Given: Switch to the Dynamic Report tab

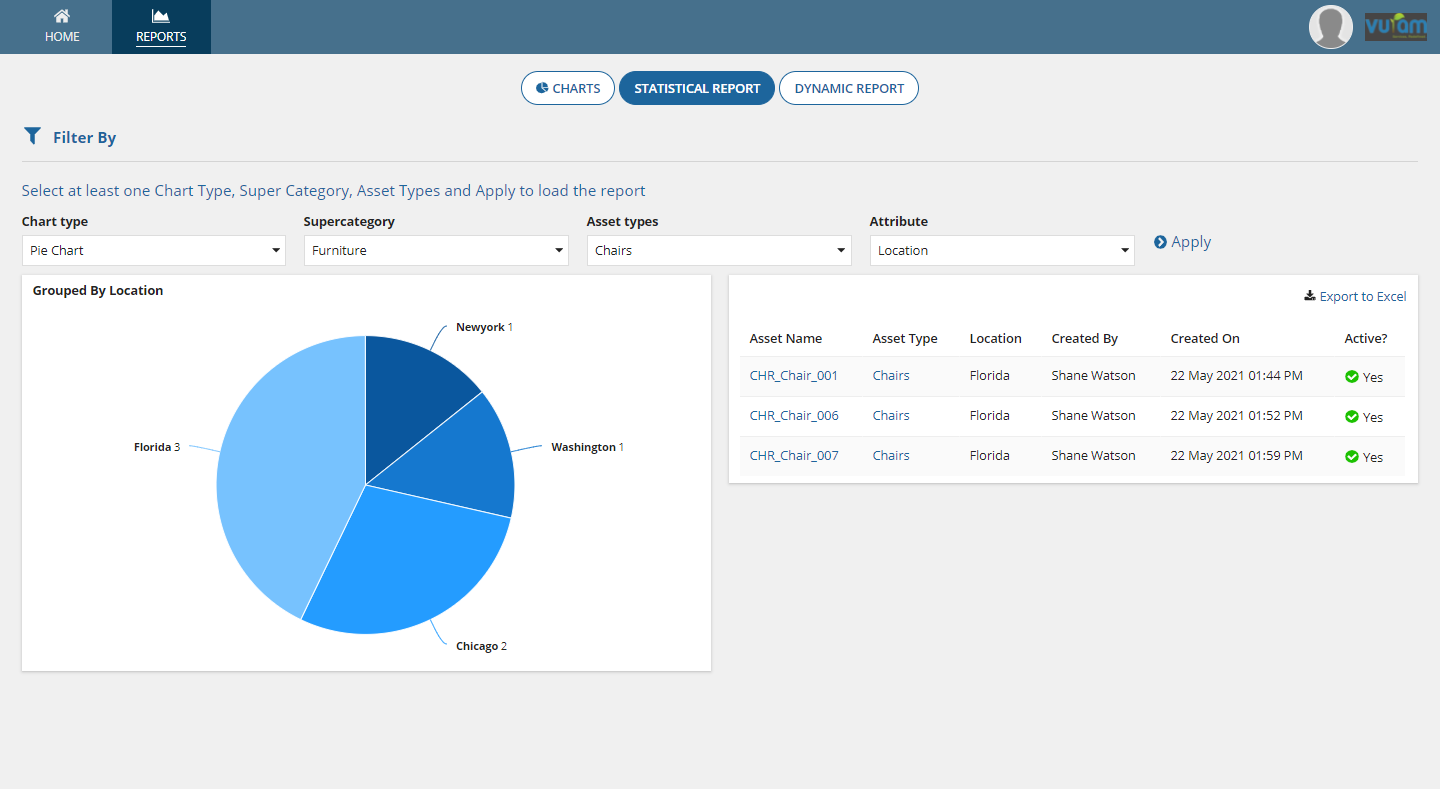Looking at the screenshot, I should pyautogui.click(x=848, y=88).
